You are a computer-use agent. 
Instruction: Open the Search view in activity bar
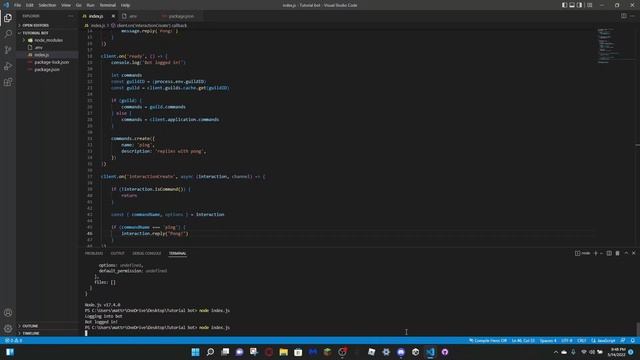point(8,34)
